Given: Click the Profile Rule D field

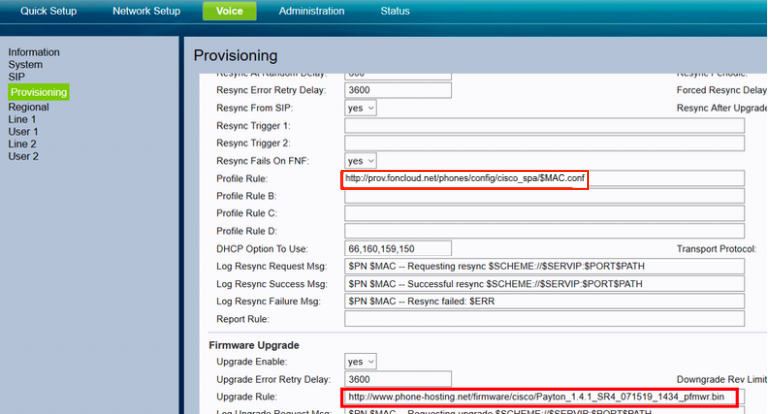Looking at the screenshot, I should (x=544, y=231).
